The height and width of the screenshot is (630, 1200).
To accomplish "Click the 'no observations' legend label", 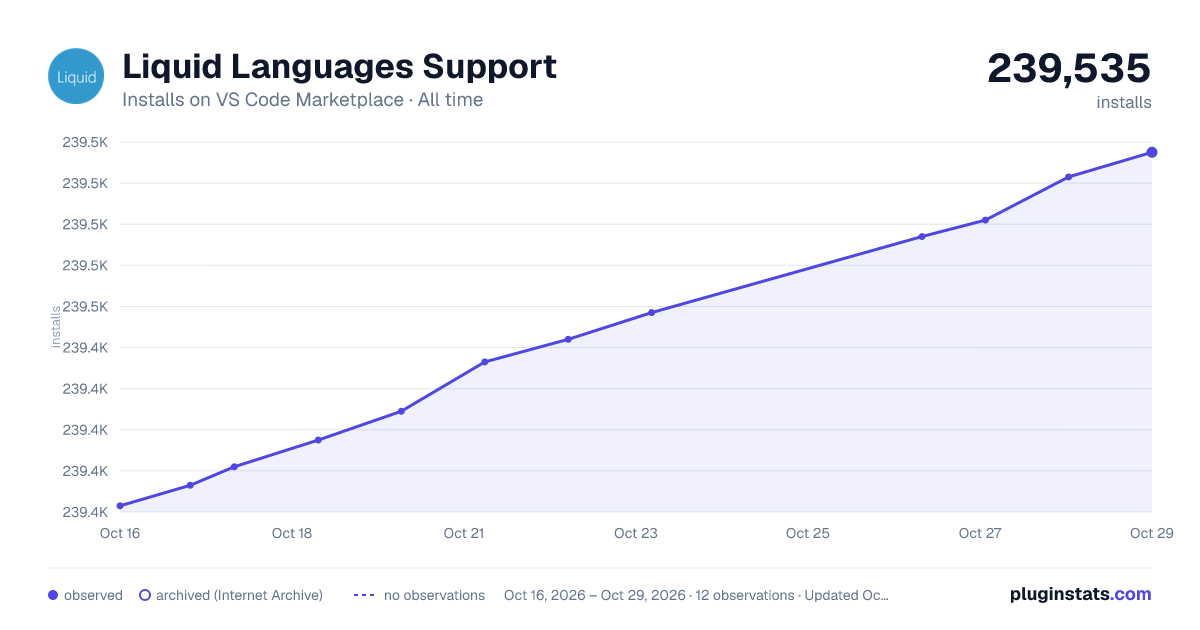I will pyautogui.click(x=434, y=595).
